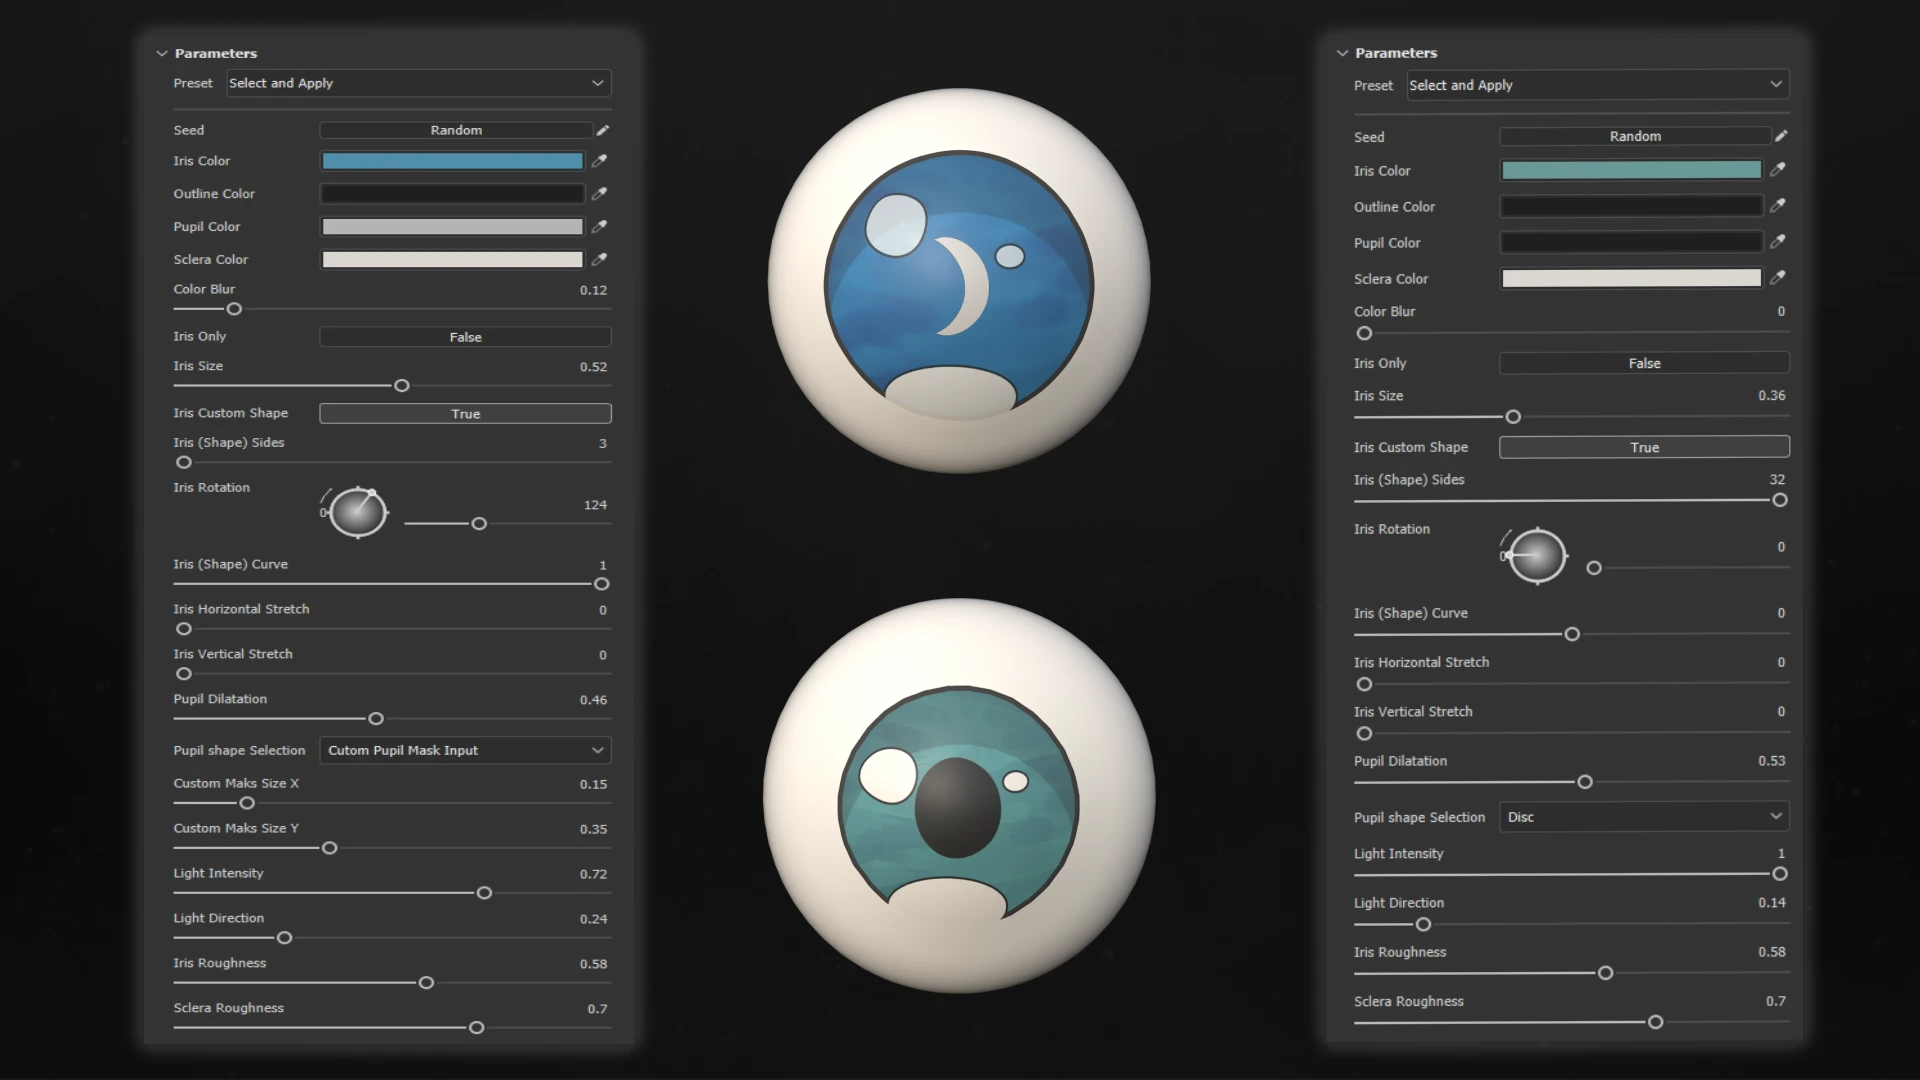Collapse the right Parameters section
The height and width of the screenshot is (1080, 1920).
click(x=1342, y=53)
